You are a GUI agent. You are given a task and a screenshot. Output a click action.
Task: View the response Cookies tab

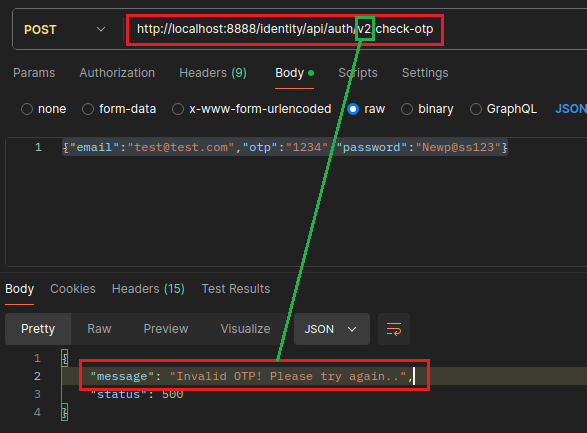pyautogui.click(x=73, y=289)
